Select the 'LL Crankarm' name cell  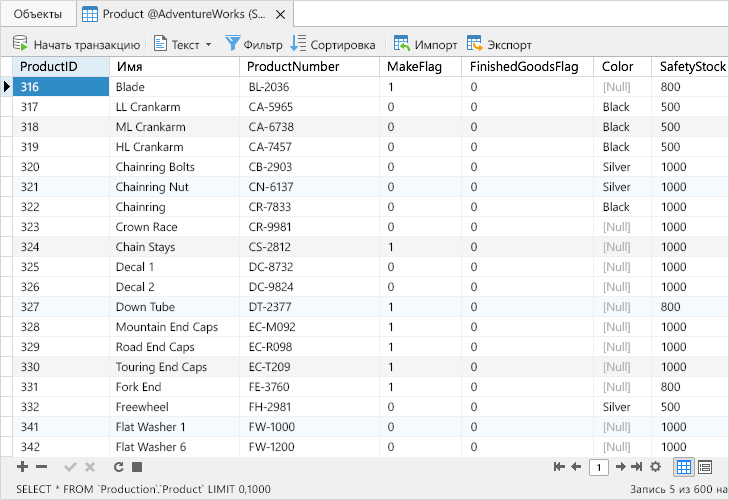(x=174, y=107)
